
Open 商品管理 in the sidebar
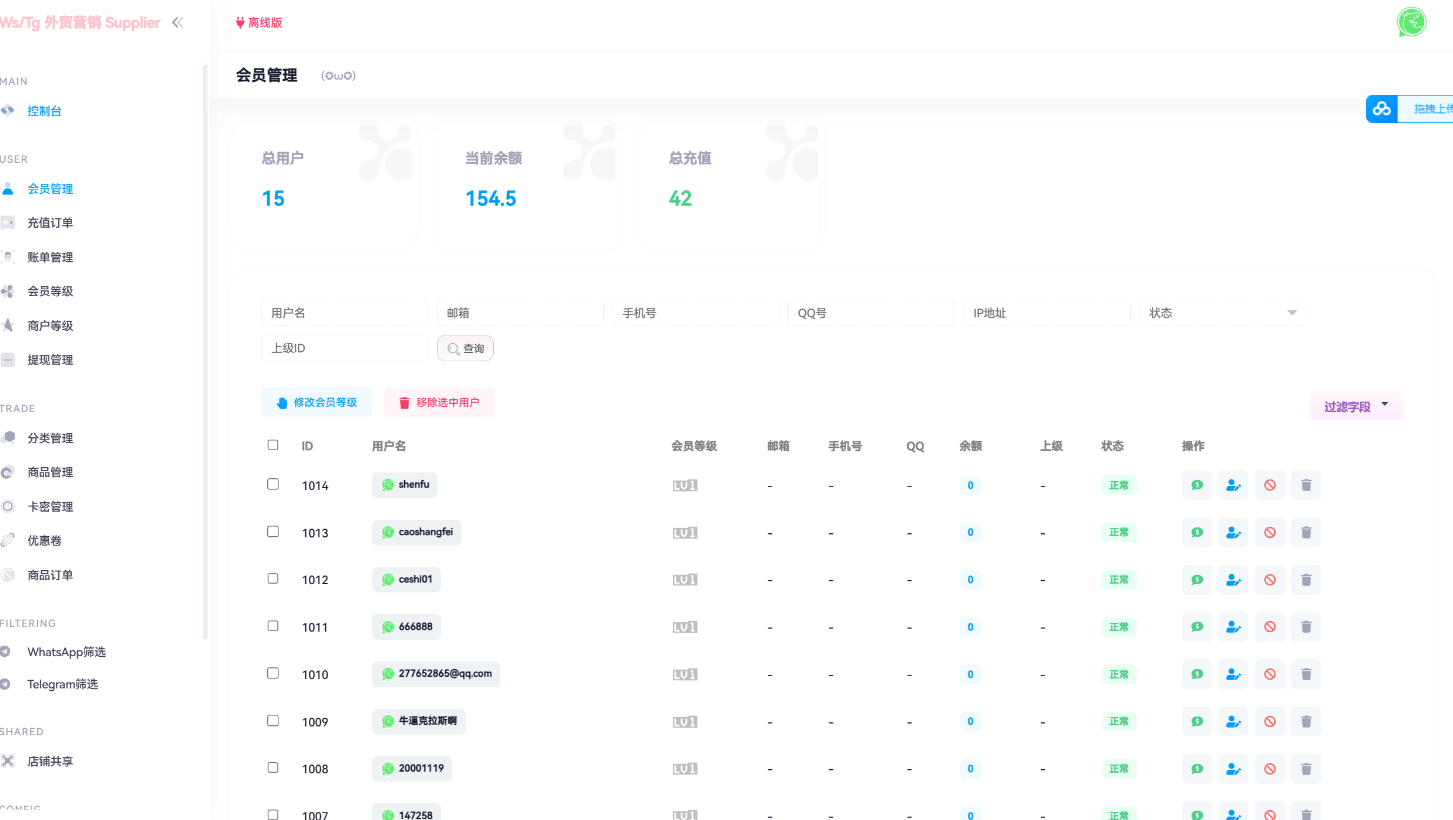point(50,472)
